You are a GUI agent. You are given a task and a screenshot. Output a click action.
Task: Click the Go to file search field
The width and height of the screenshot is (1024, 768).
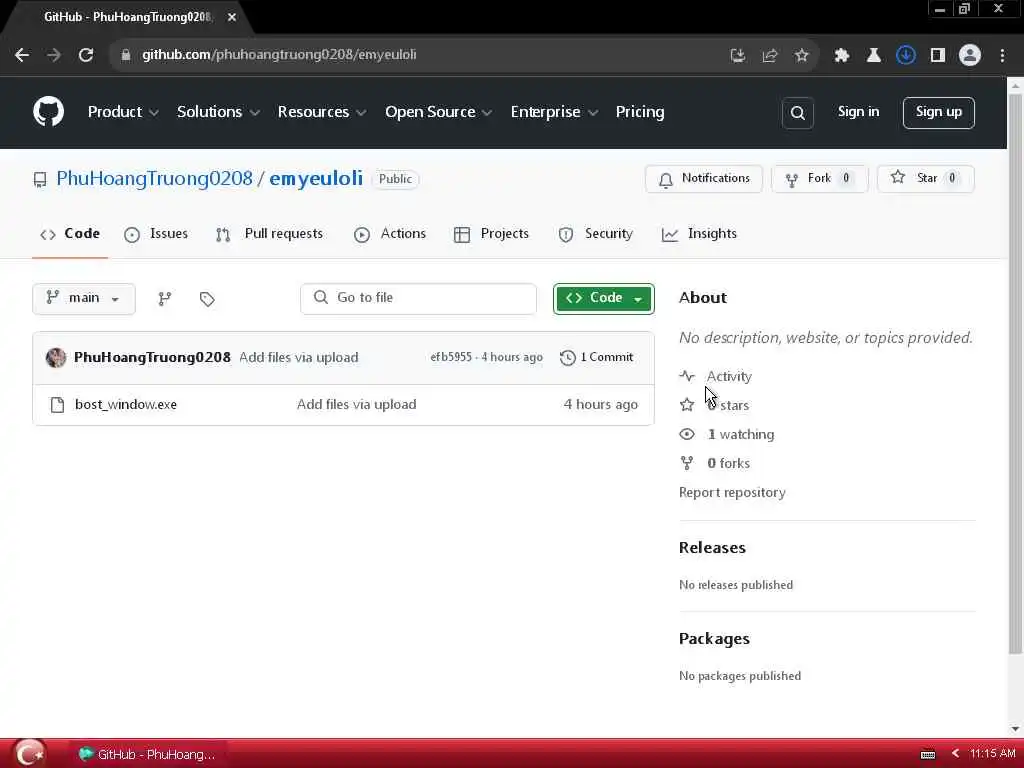(418, 298)
